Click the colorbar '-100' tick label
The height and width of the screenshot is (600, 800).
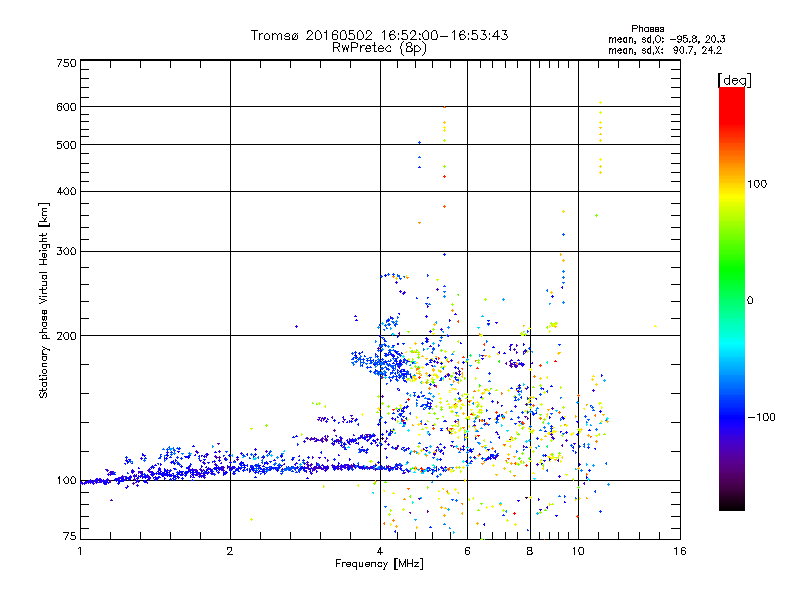(x=761, y=417)
